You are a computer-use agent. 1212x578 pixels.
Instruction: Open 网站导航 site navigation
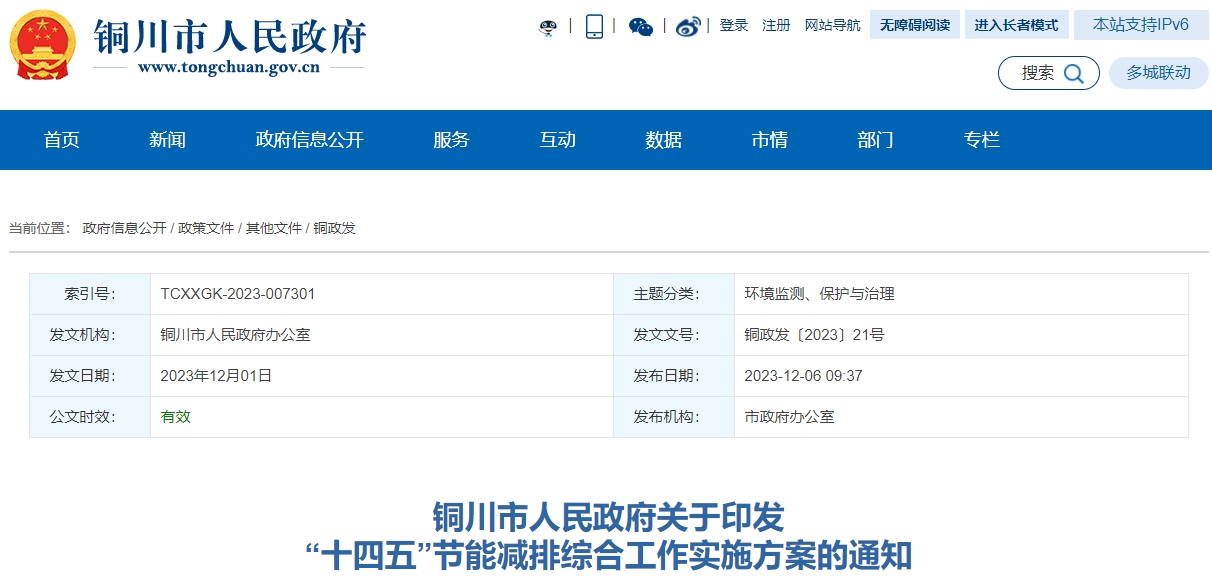[832, 25]
